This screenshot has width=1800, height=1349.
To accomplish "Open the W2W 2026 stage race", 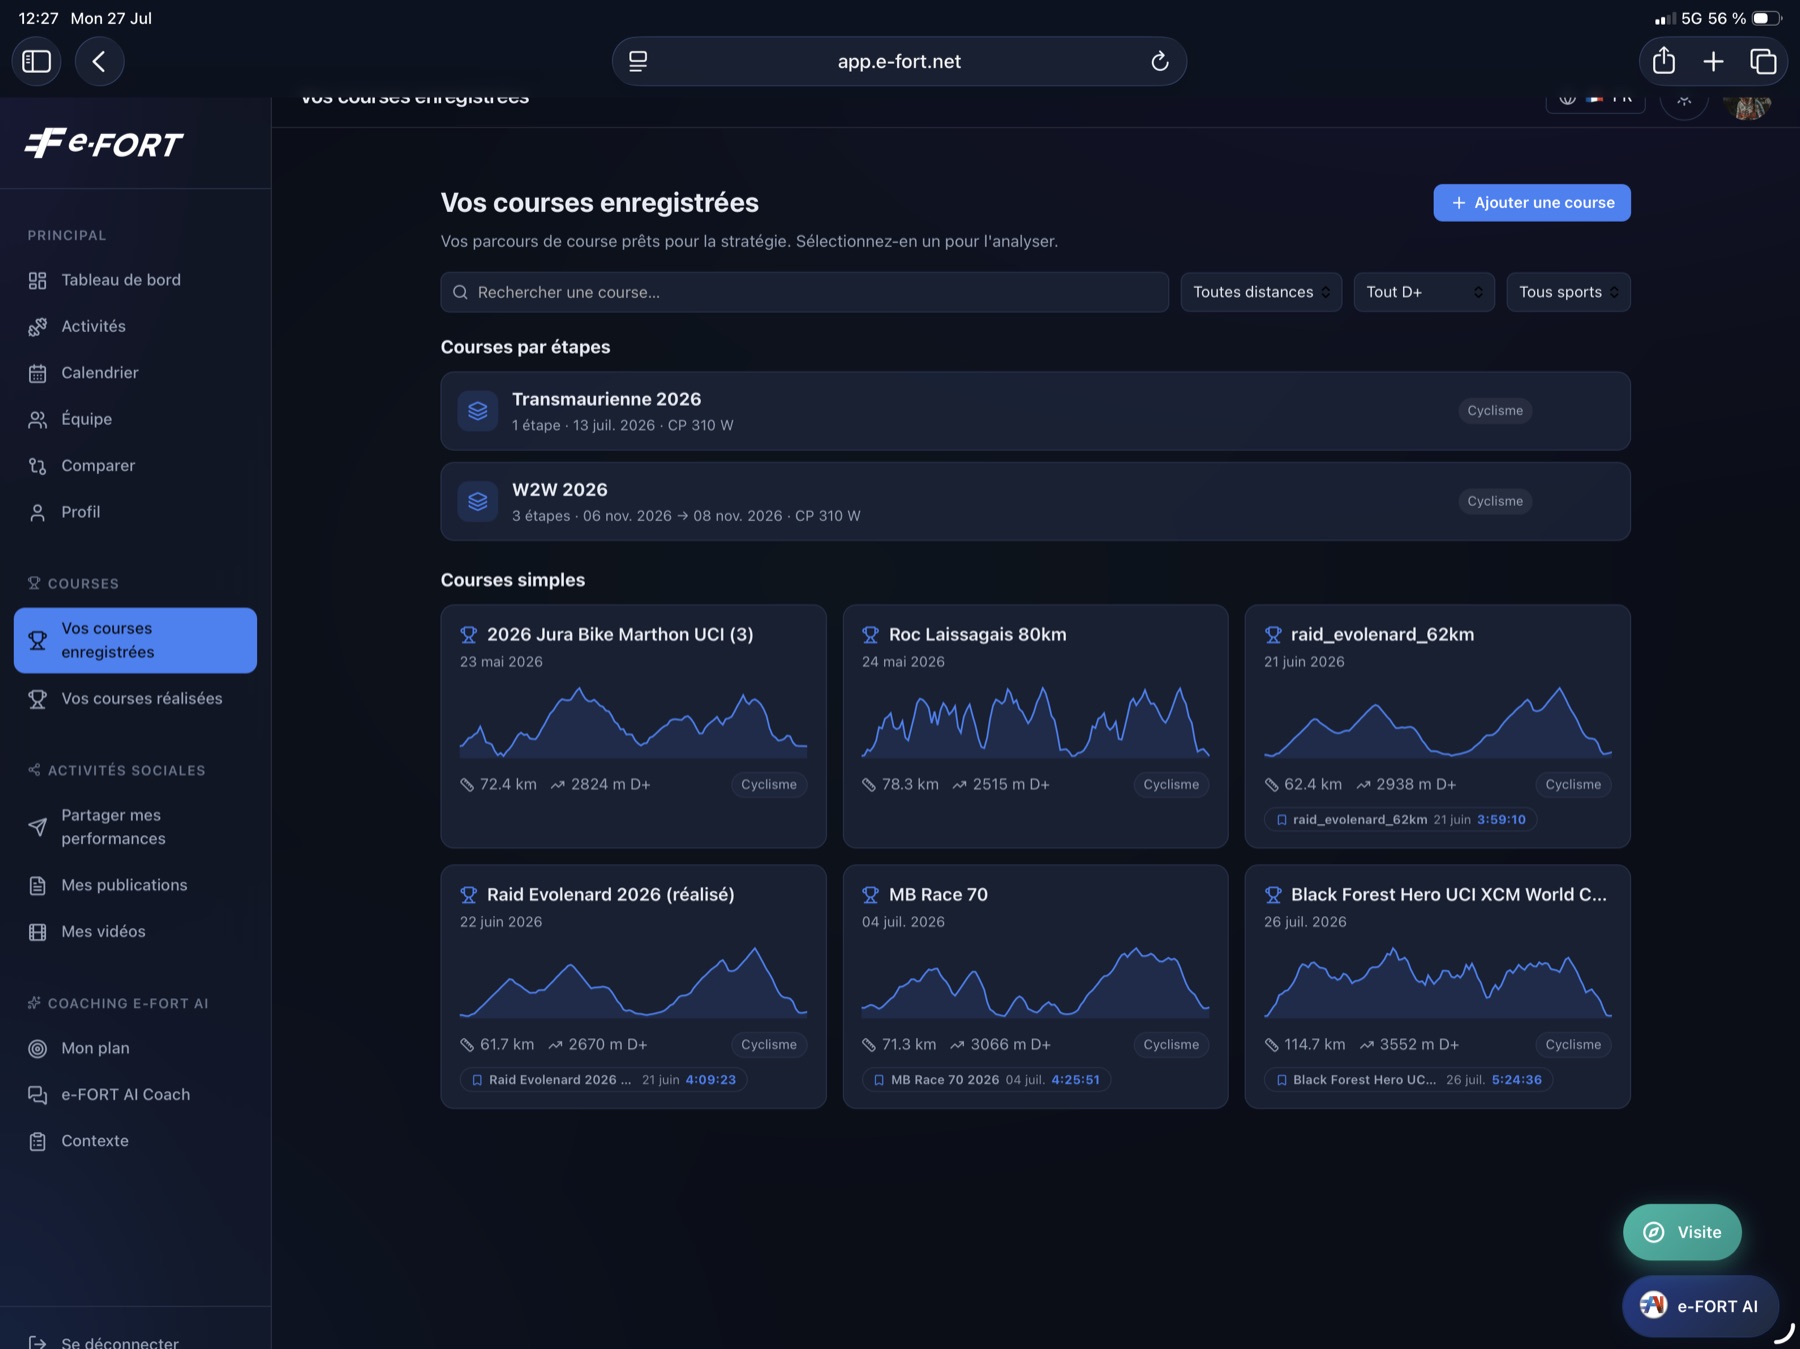I will coord(1035,501).
